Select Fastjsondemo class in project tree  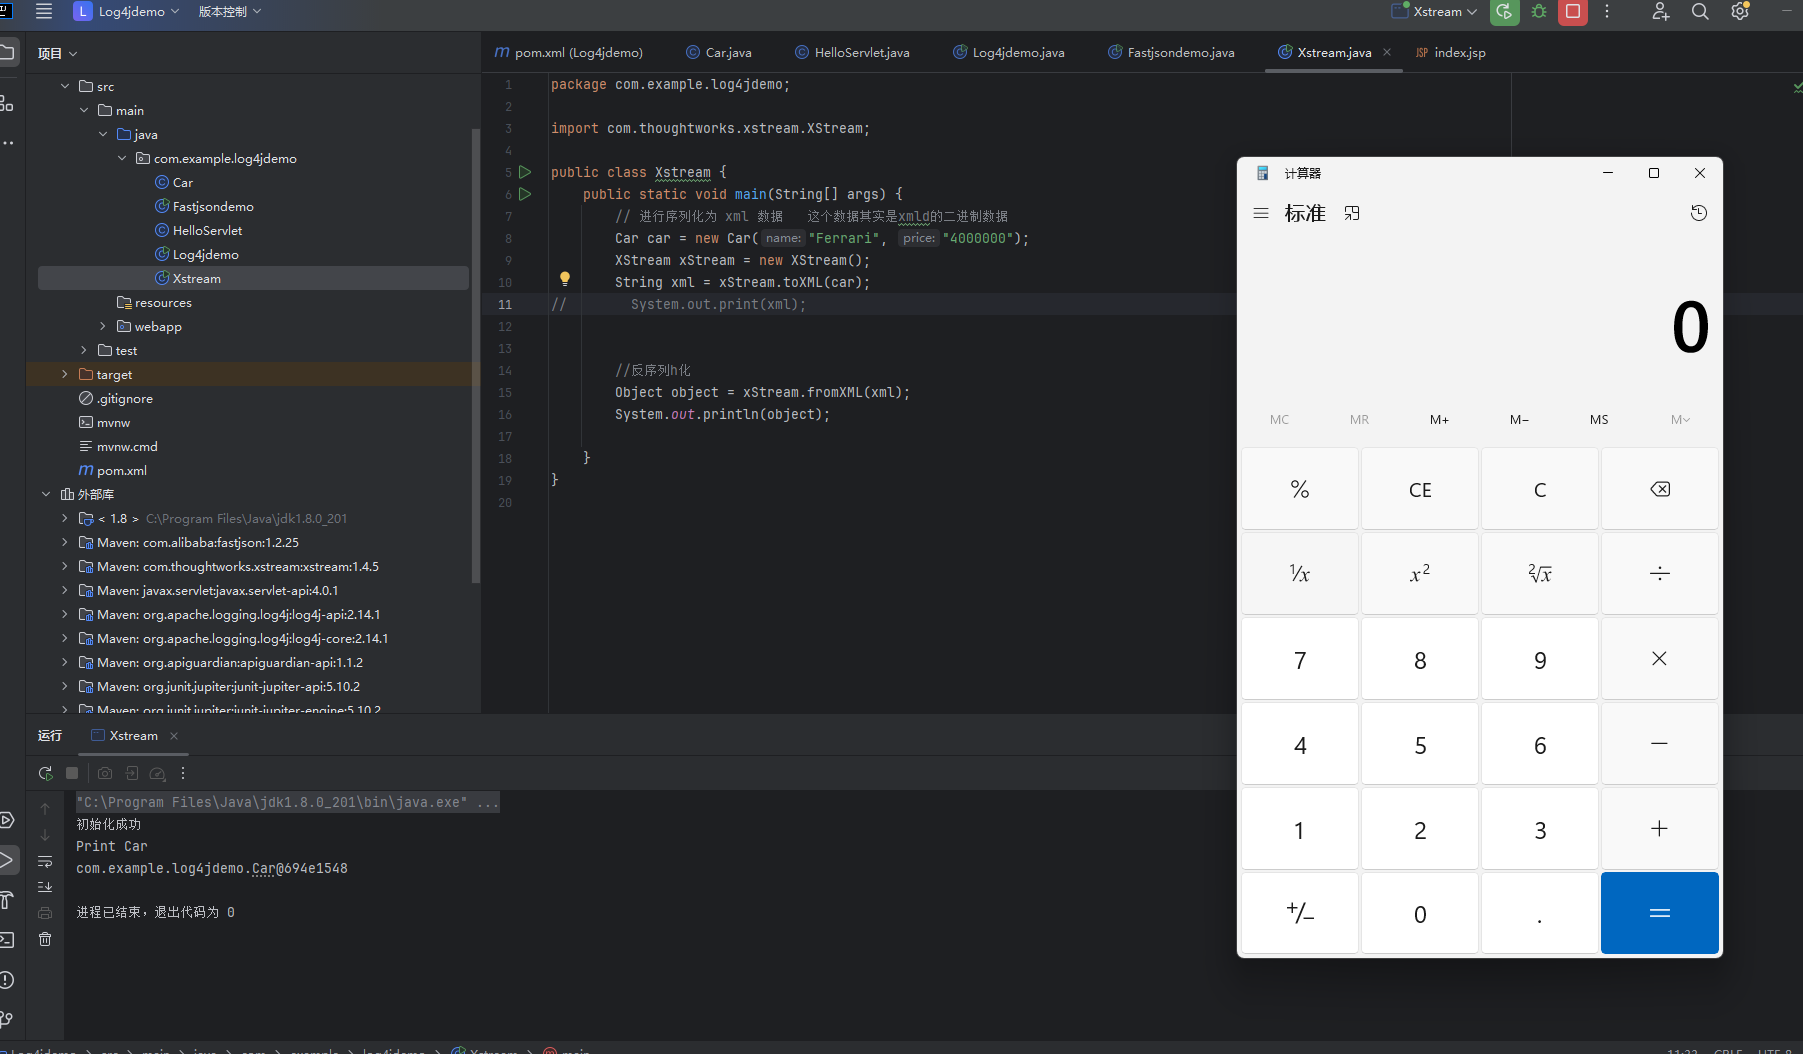point(213,206)
